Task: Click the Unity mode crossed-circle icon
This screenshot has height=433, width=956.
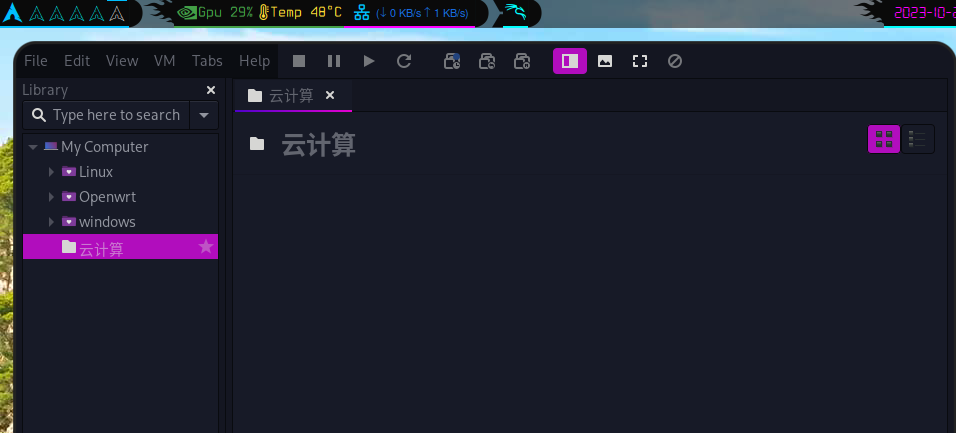Action: tap(674, 61)
